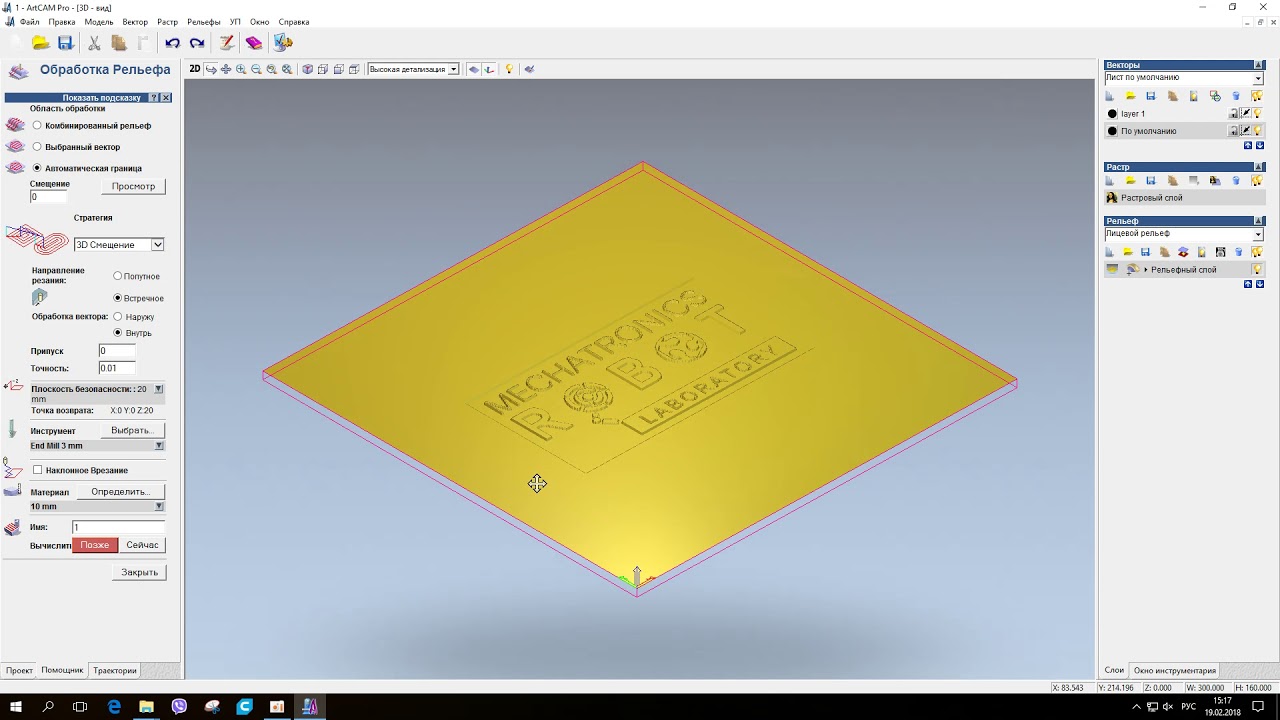The height and width of the screenshot is (720, 1280).
Task: Set isometric view with the cube icon
Action: 308,69
